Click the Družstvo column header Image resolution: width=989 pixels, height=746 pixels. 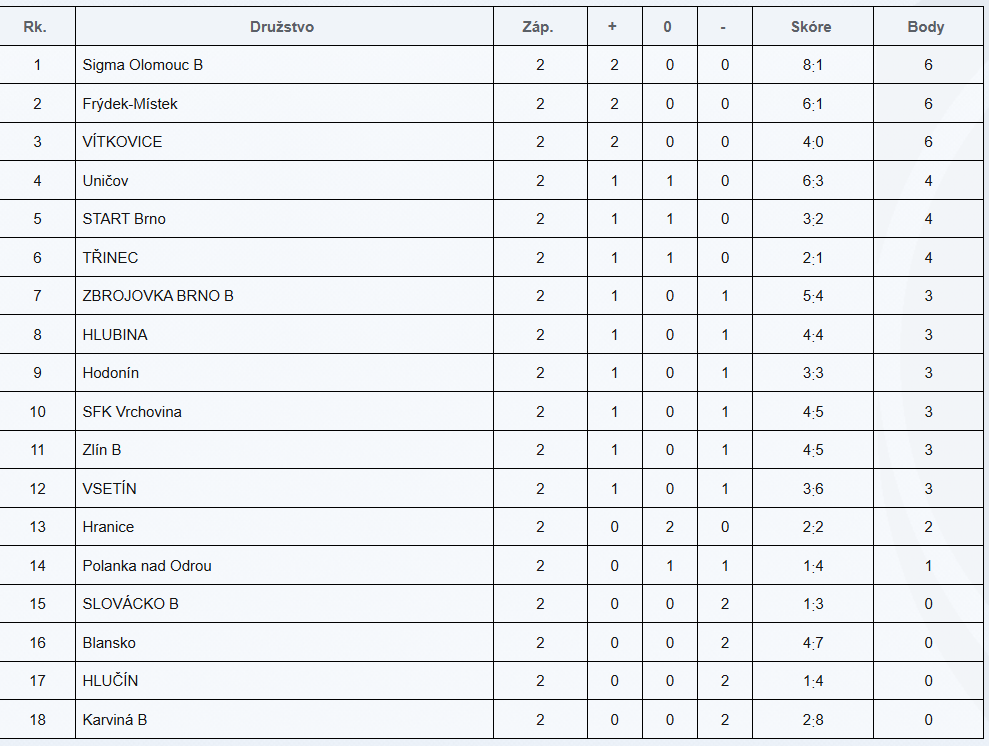282,27
